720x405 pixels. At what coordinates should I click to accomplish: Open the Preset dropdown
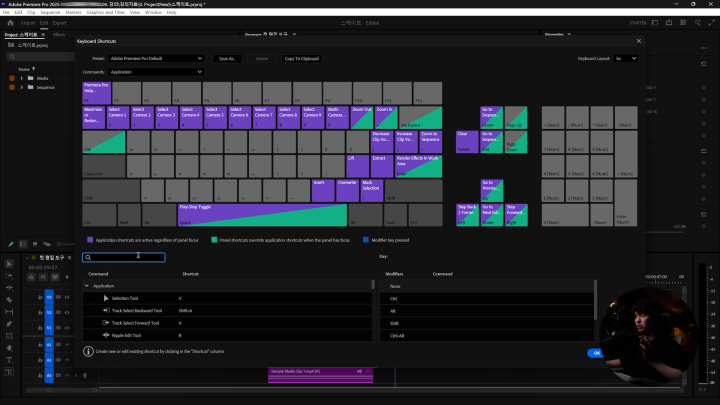click(x=156, y=59)
